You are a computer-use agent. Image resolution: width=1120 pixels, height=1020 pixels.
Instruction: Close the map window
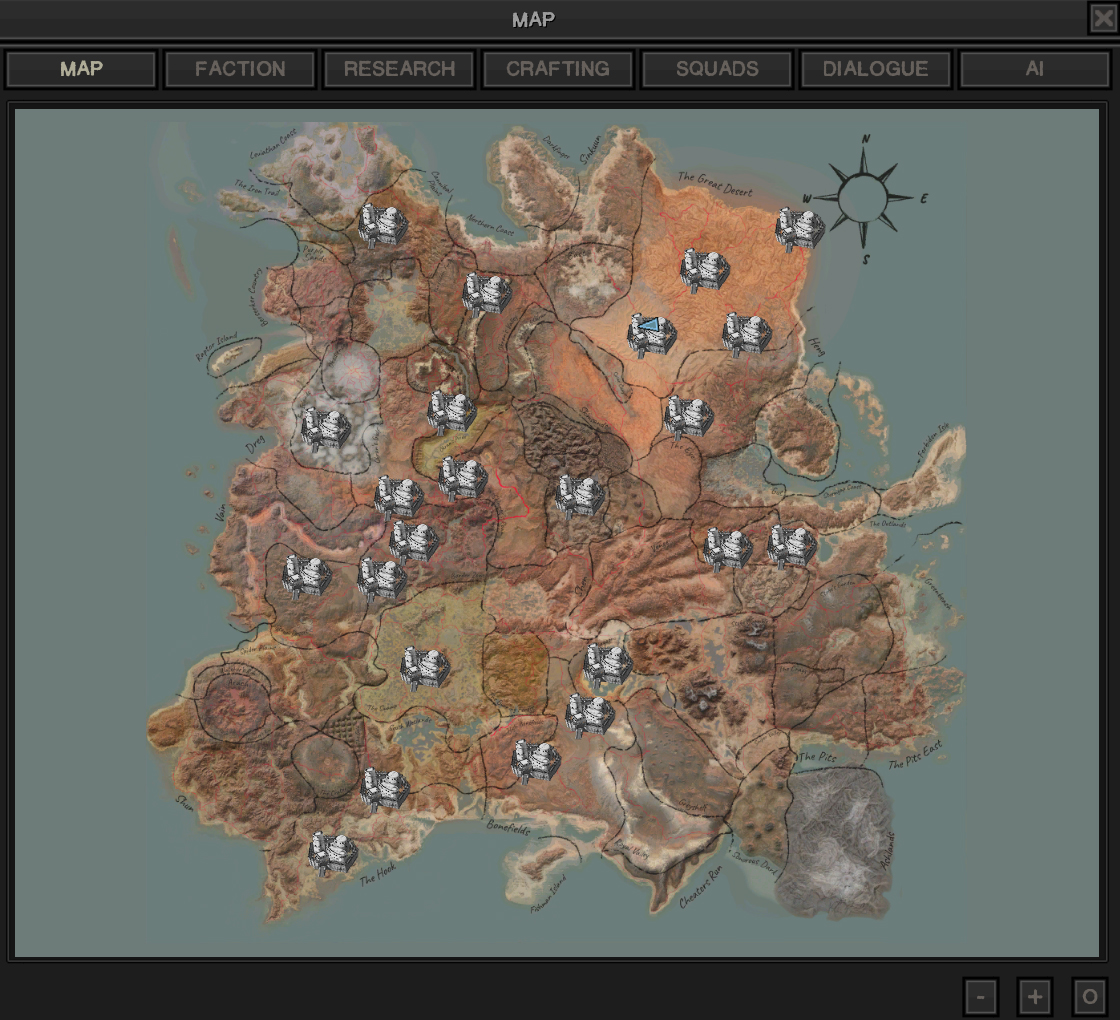(x=1103, y=20)
